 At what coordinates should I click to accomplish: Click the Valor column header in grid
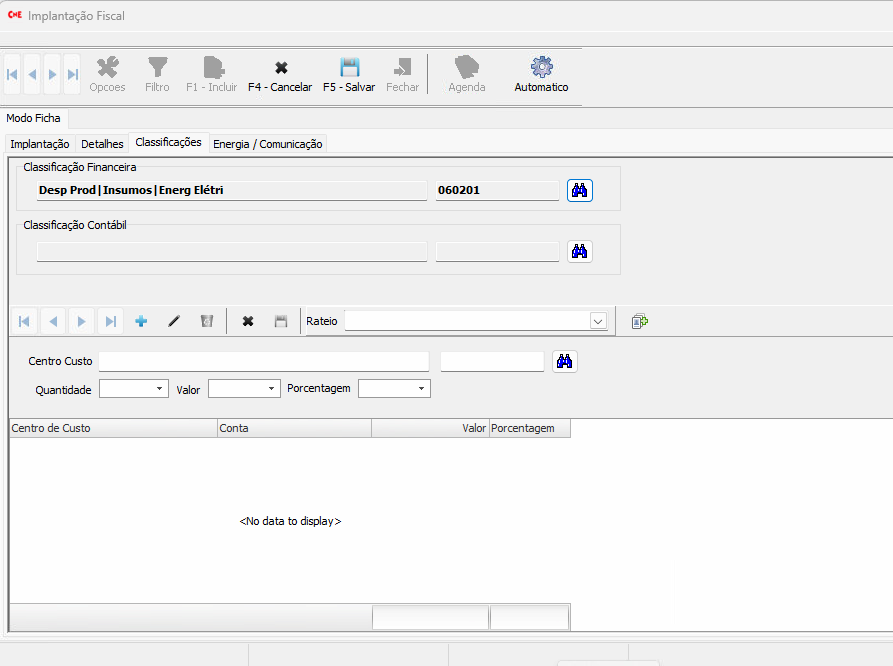(x=430, y=428)
